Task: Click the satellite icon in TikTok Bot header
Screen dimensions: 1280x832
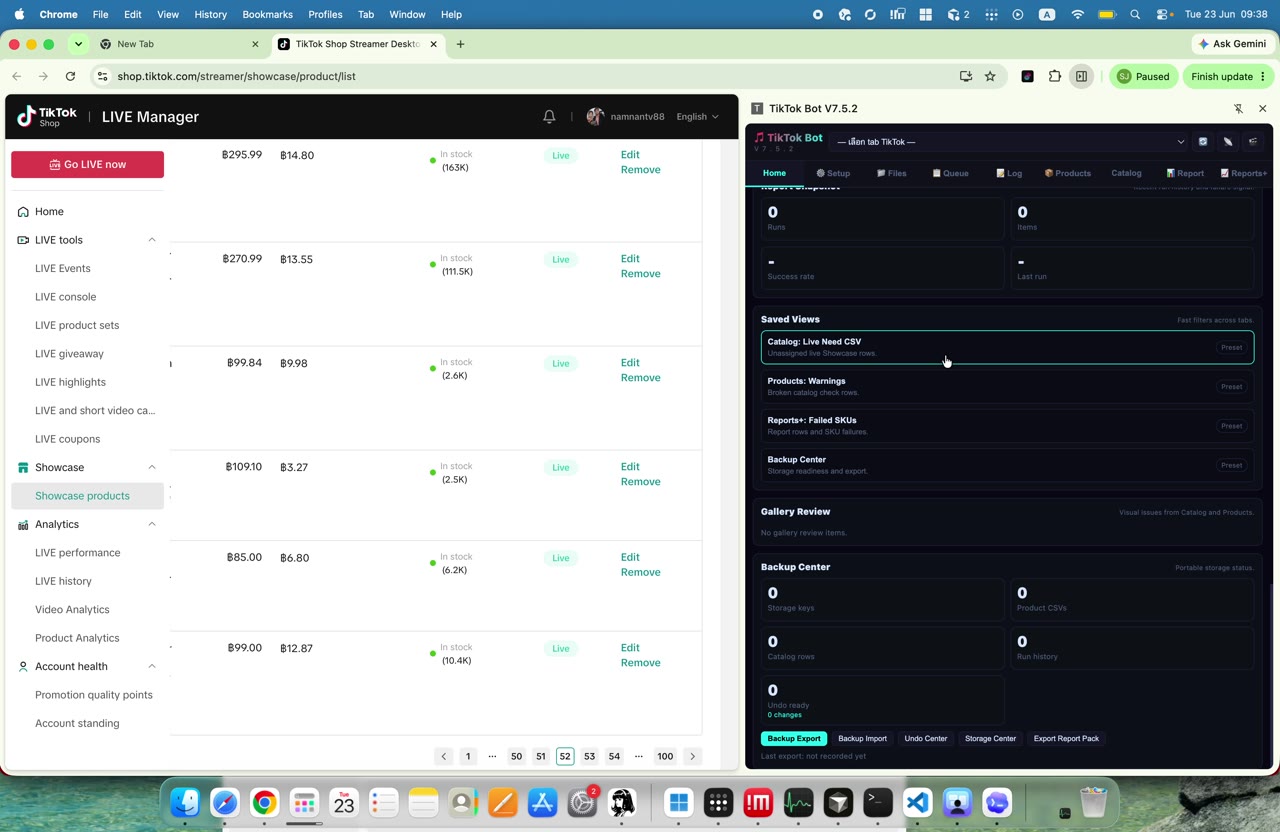Action: (x=1228, y=142)
